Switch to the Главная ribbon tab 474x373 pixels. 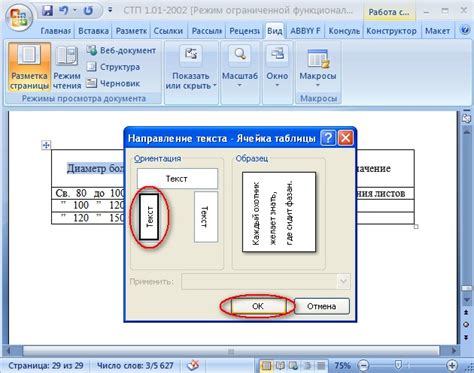coord(55,31)
